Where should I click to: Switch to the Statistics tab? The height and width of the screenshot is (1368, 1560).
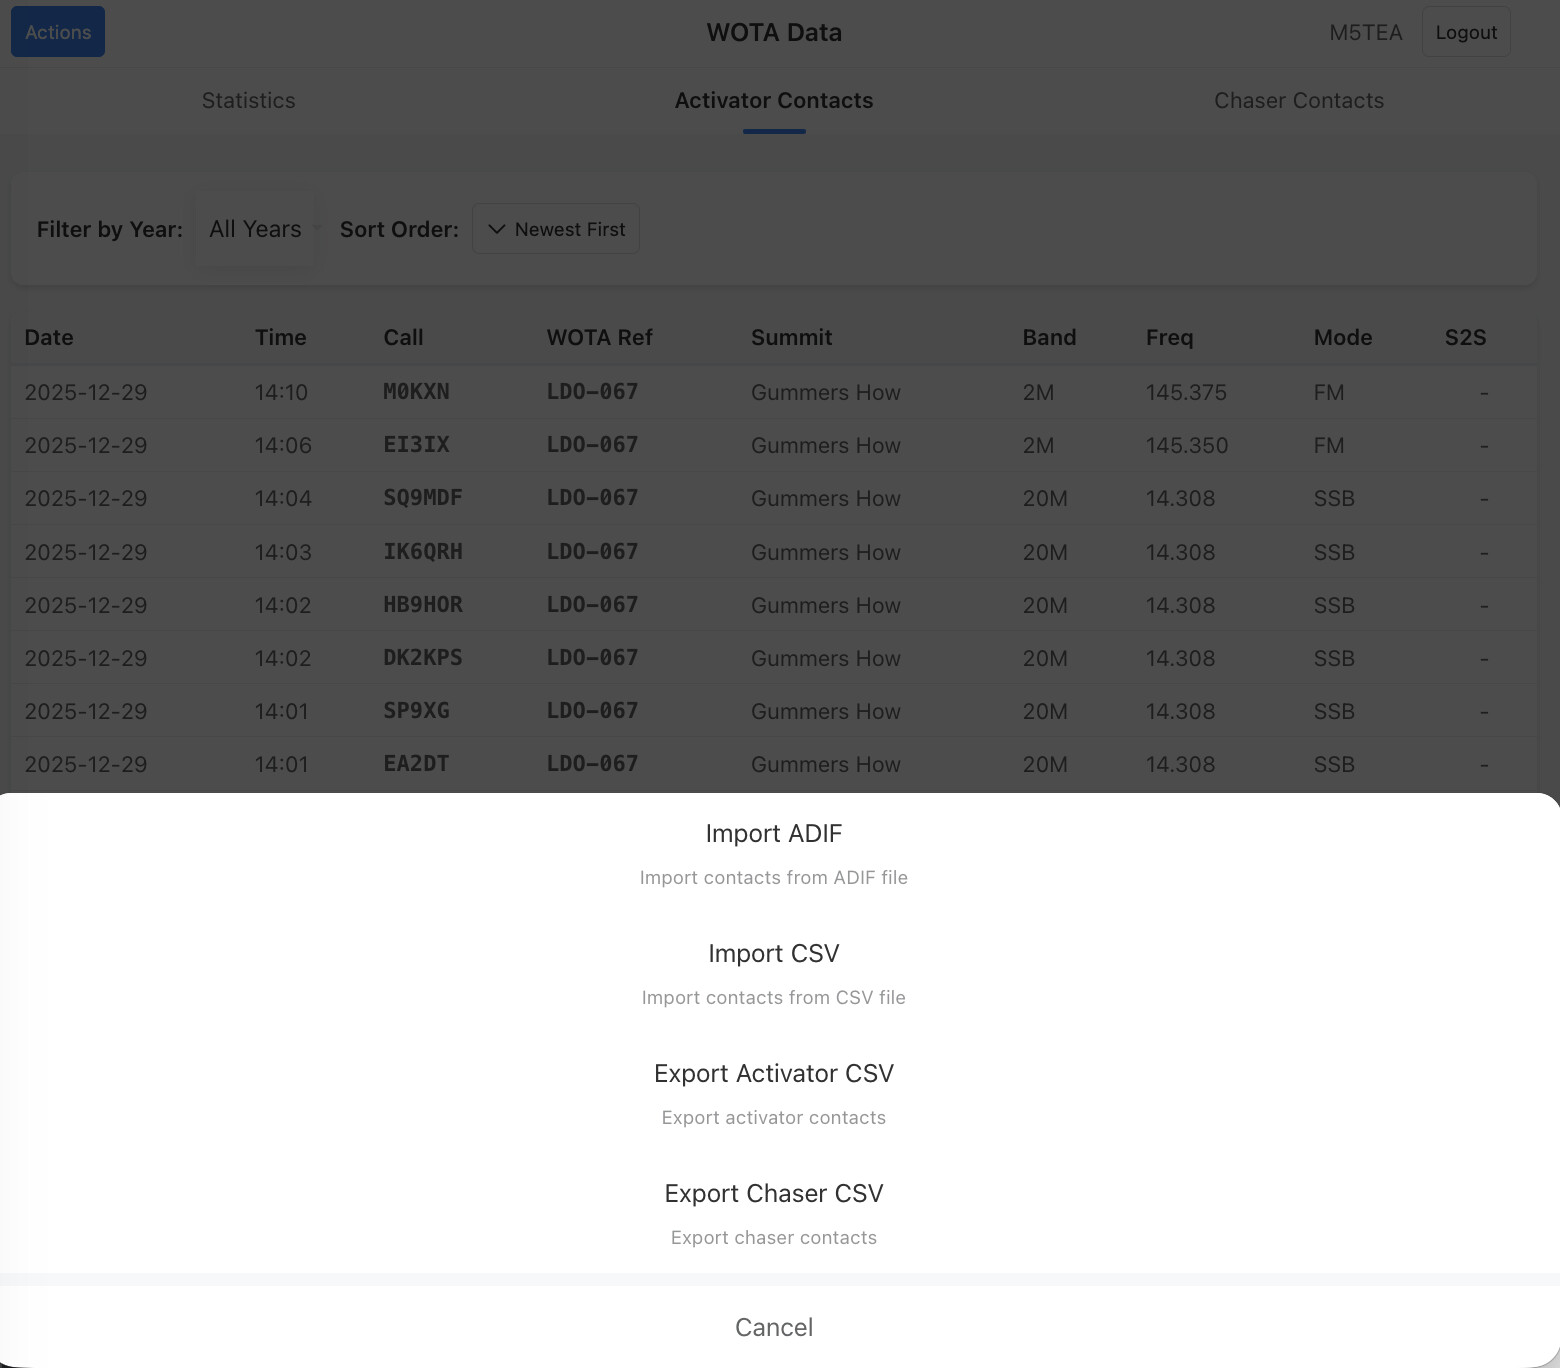pyautogui.click(x=248, y=100)
